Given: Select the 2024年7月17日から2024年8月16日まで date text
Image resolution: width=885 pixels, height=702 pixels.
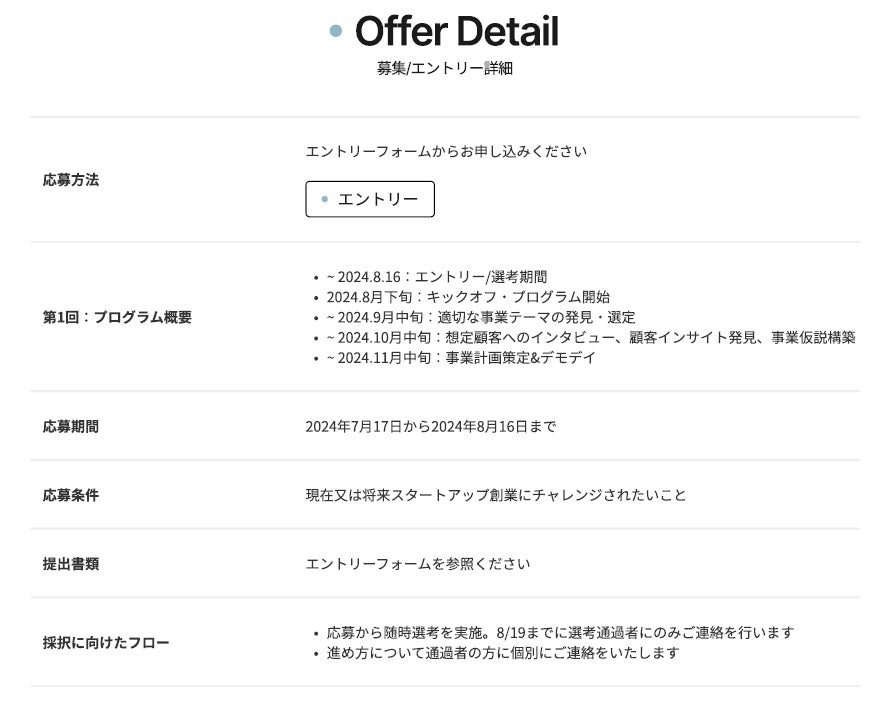Looking at the screenshot, I should point(430,426).
